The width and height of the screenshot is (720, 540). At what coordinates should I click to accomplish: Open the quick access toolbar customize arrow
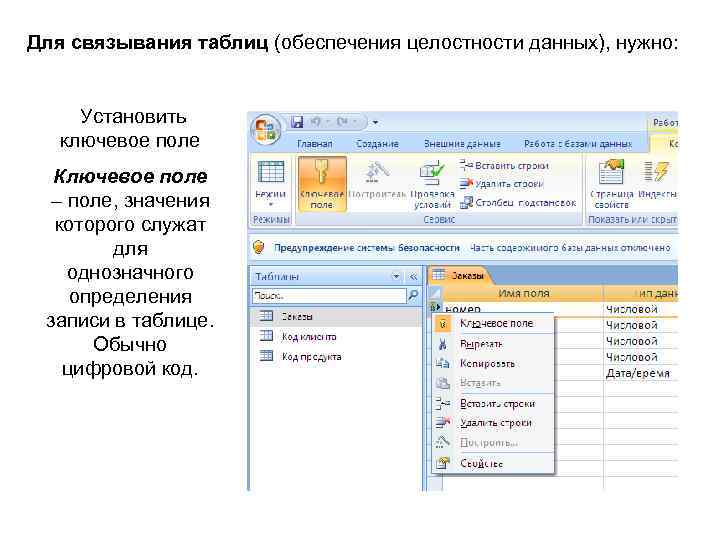click(375, 123)
